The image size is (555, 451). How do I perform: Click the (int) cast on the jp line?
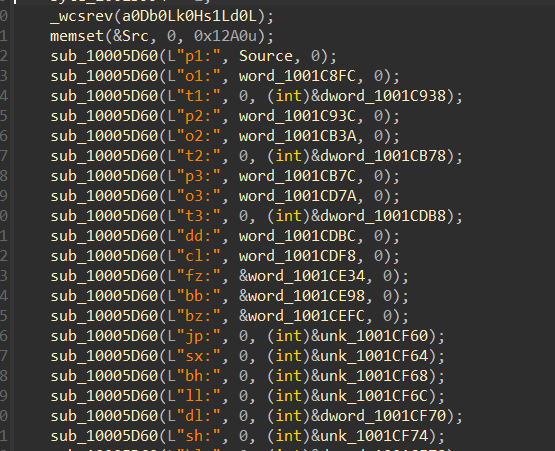pyautogui.click(x=288, y=336)
